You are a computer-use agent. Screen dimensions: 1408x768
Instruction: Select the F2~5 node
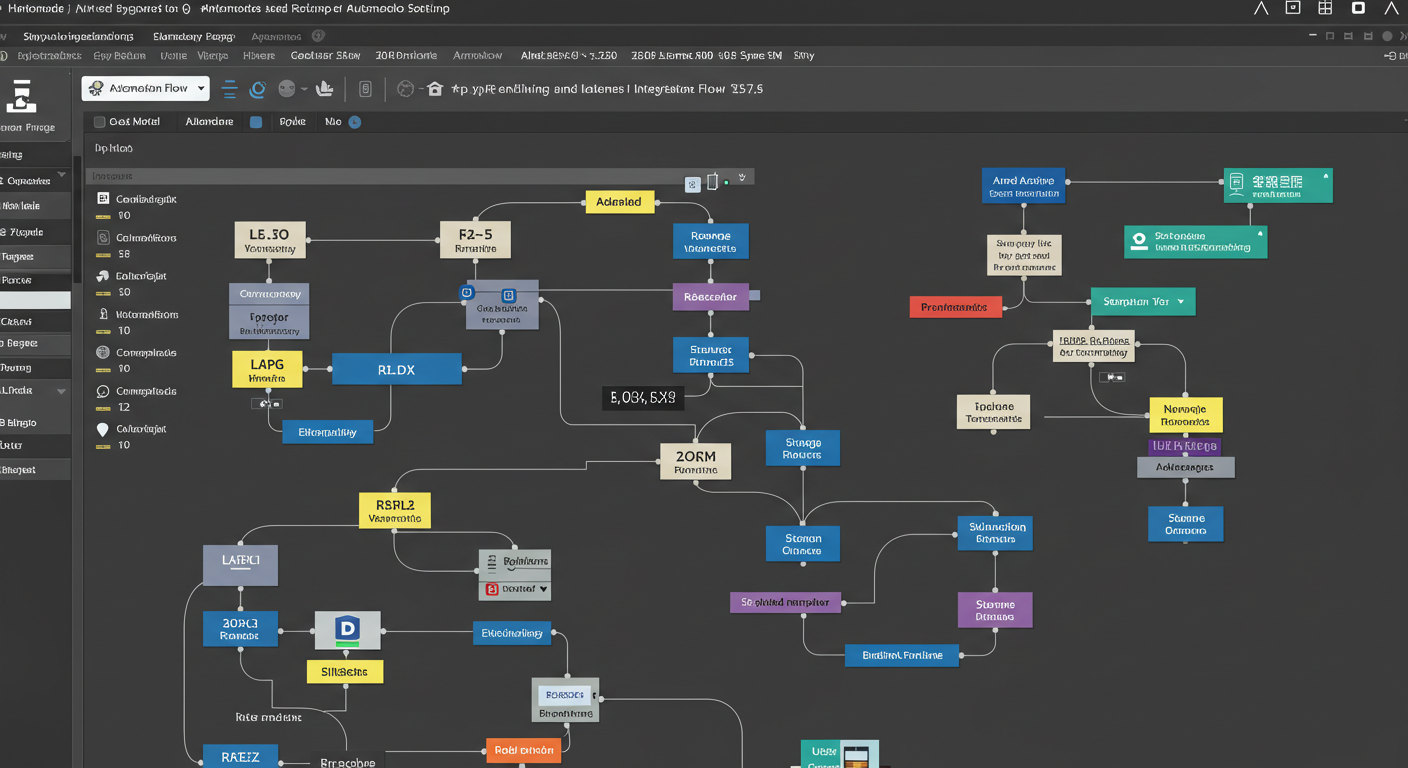point(475,240)
